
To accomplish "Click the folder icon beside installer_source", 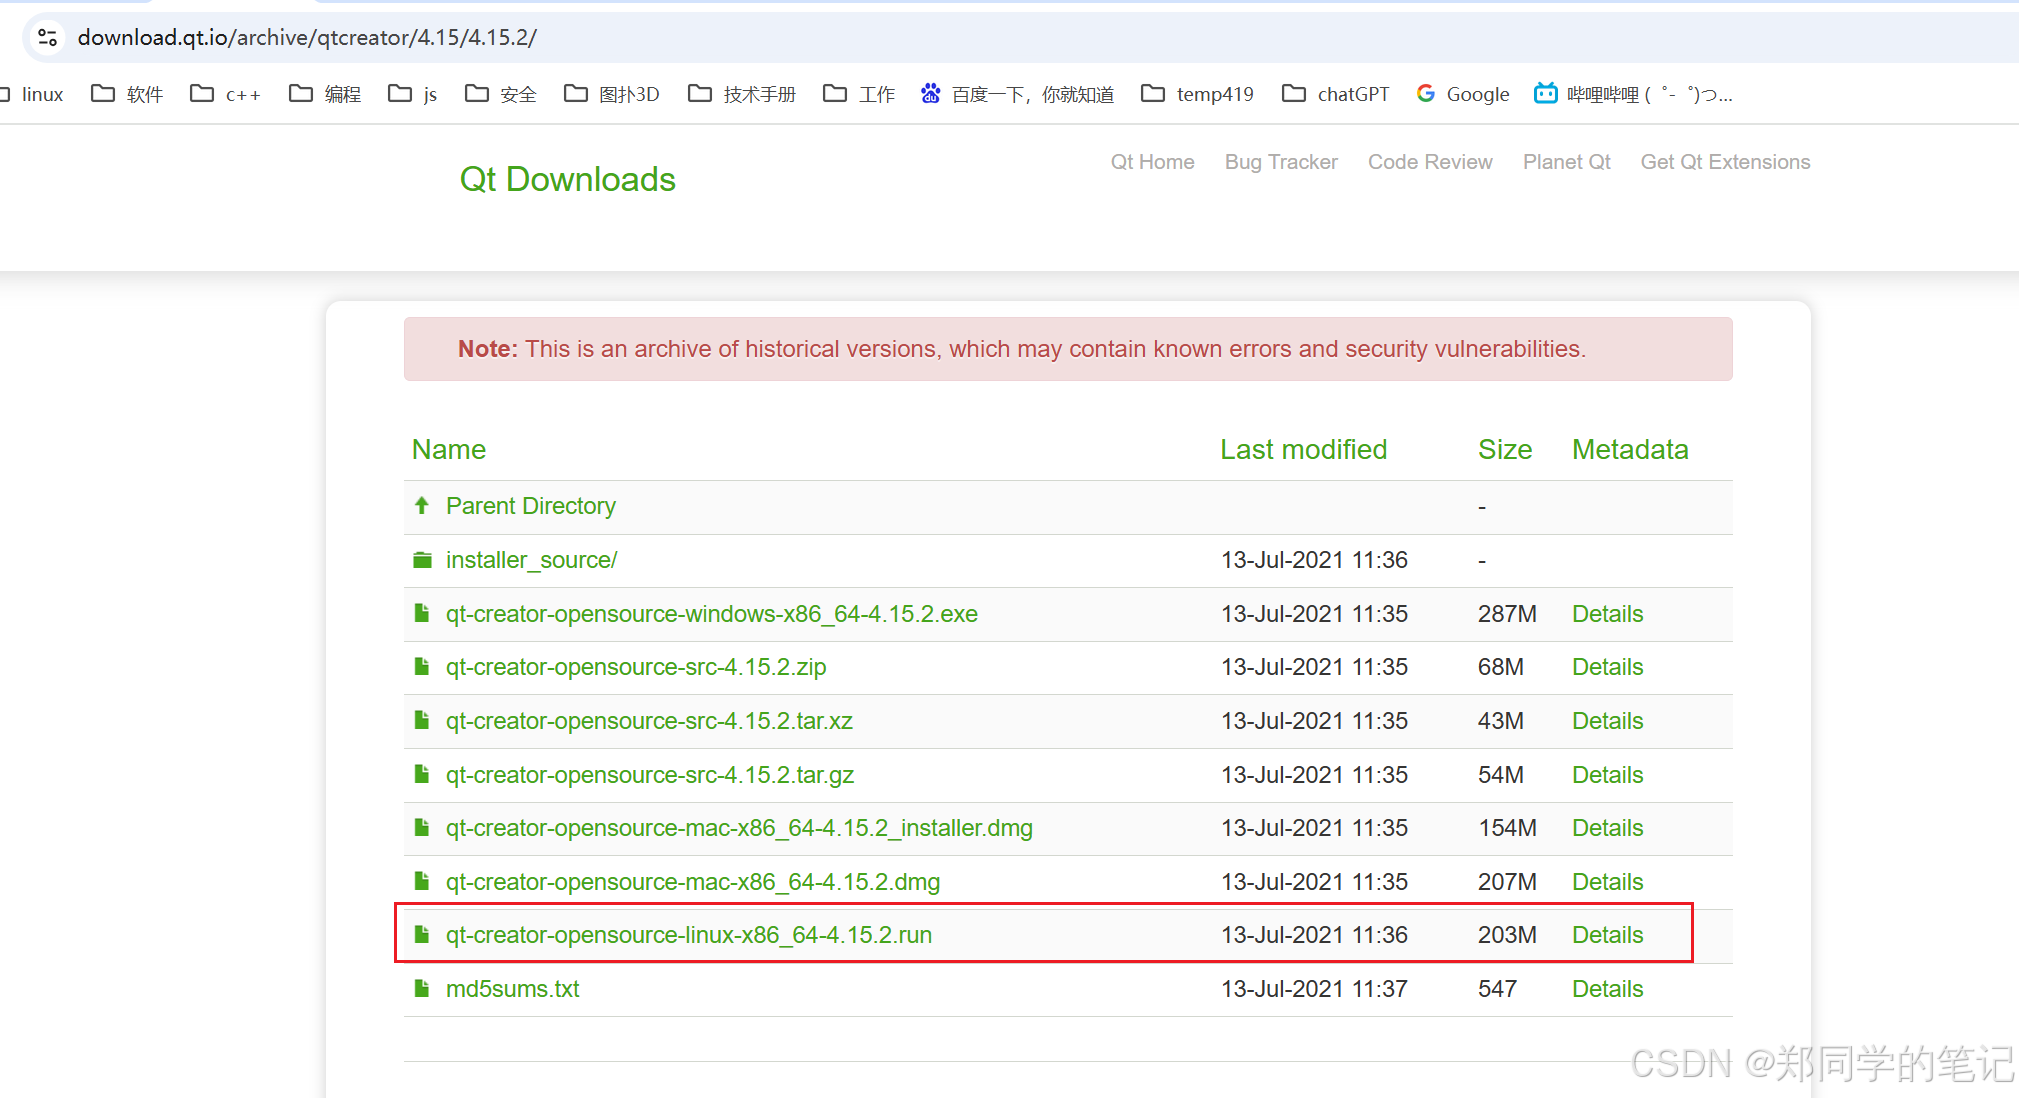I will [x=421, y=559].
